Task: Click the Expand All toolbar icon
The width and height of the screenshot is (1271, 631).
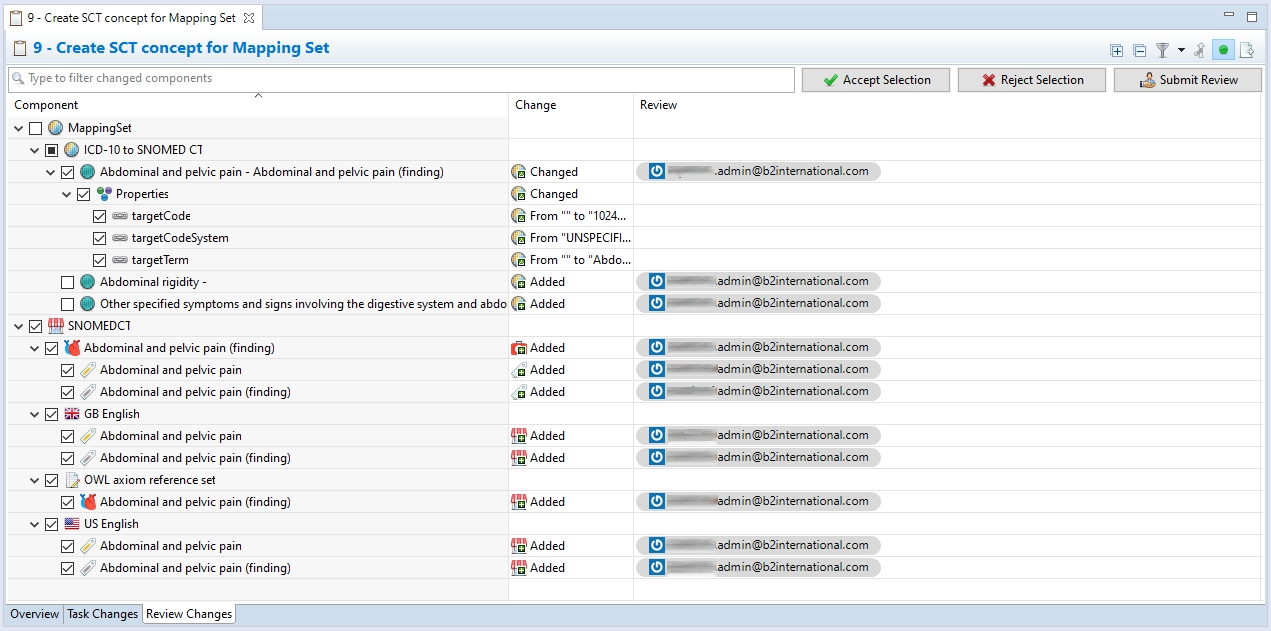Action: click(1117, 50)
